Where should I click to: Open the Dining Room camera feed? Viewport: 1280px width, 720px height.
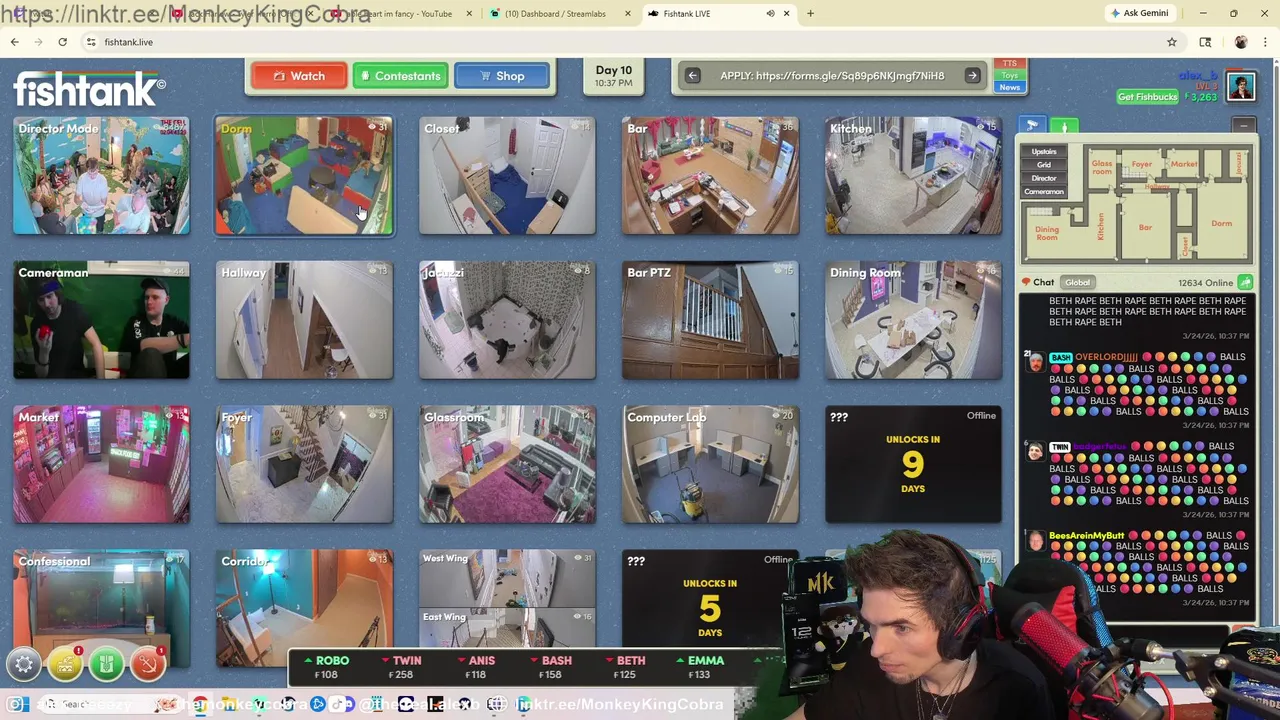click(x=913, y=320)
